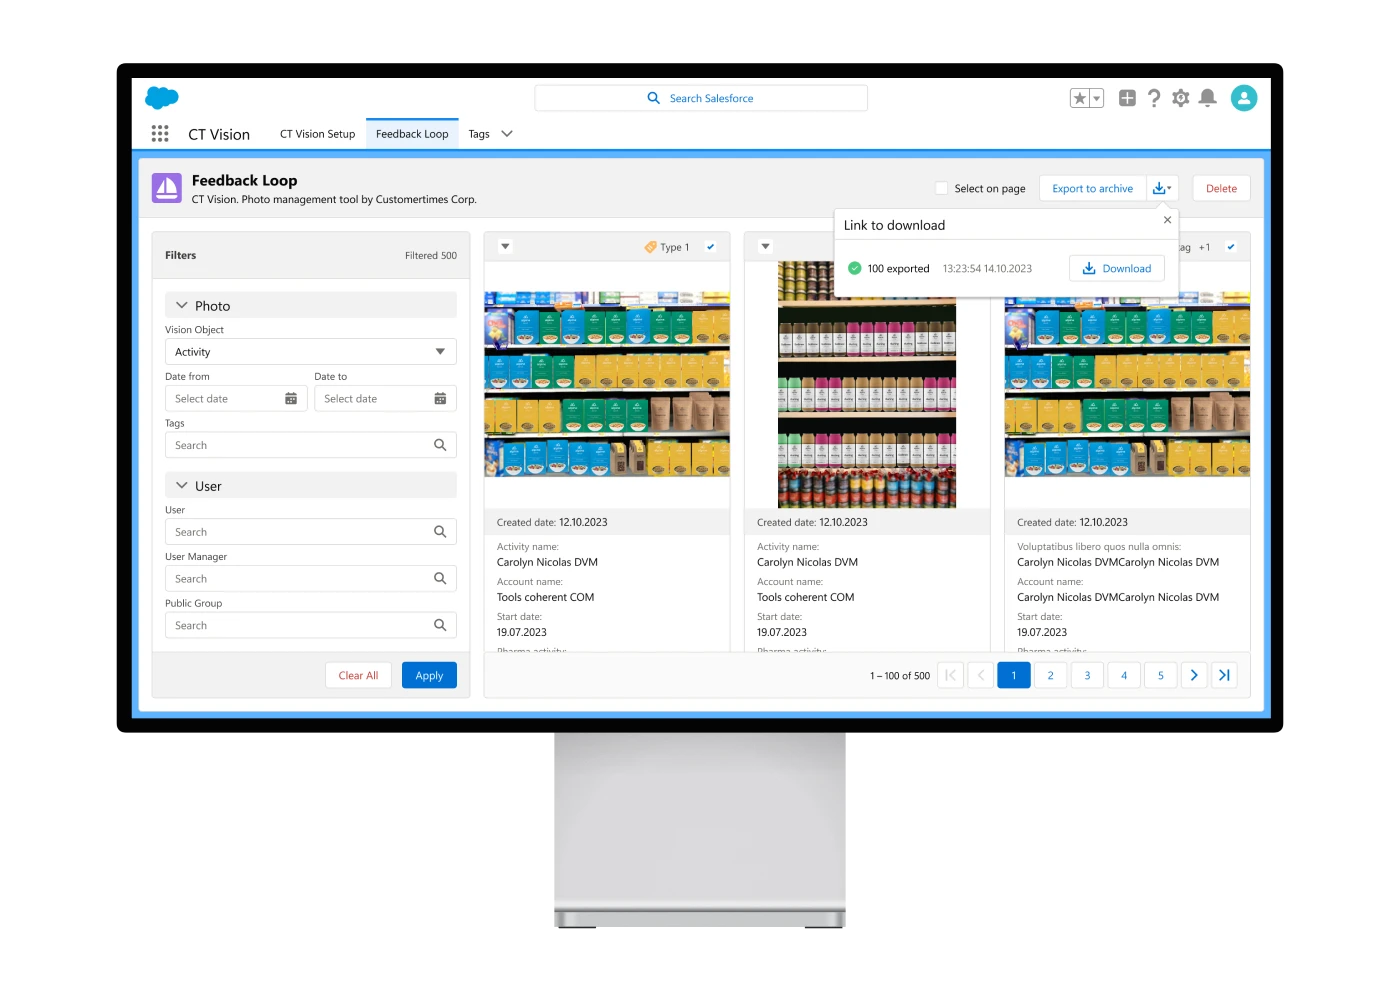
Task: Jump to the last page arrow
Action: (1224, 675)
